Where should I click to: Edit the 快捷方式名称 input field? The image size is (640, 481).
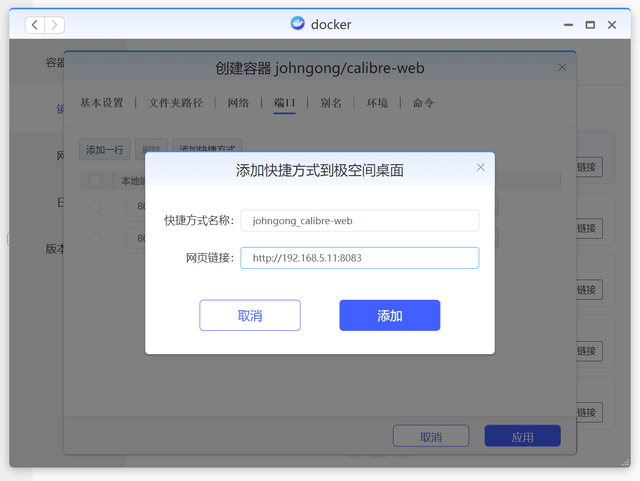[360, 221]
